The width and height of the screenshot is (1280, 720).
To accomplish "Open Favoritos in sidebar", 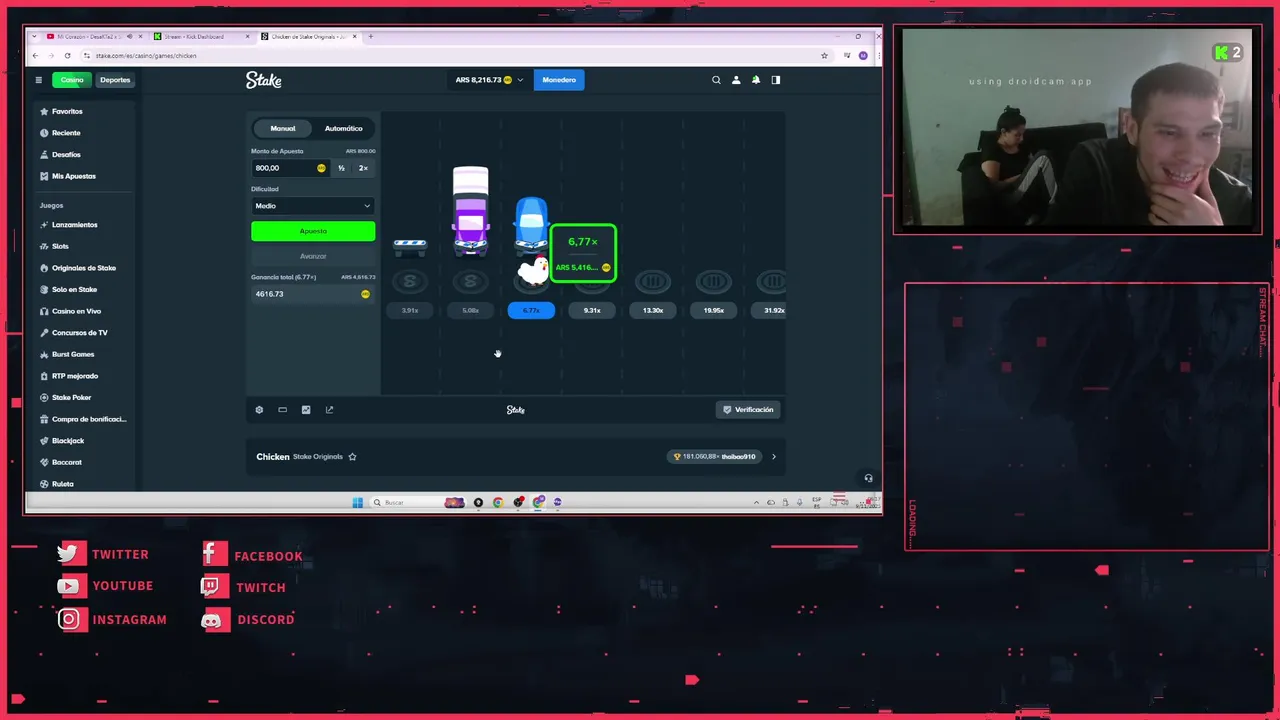I will [67, 111].
